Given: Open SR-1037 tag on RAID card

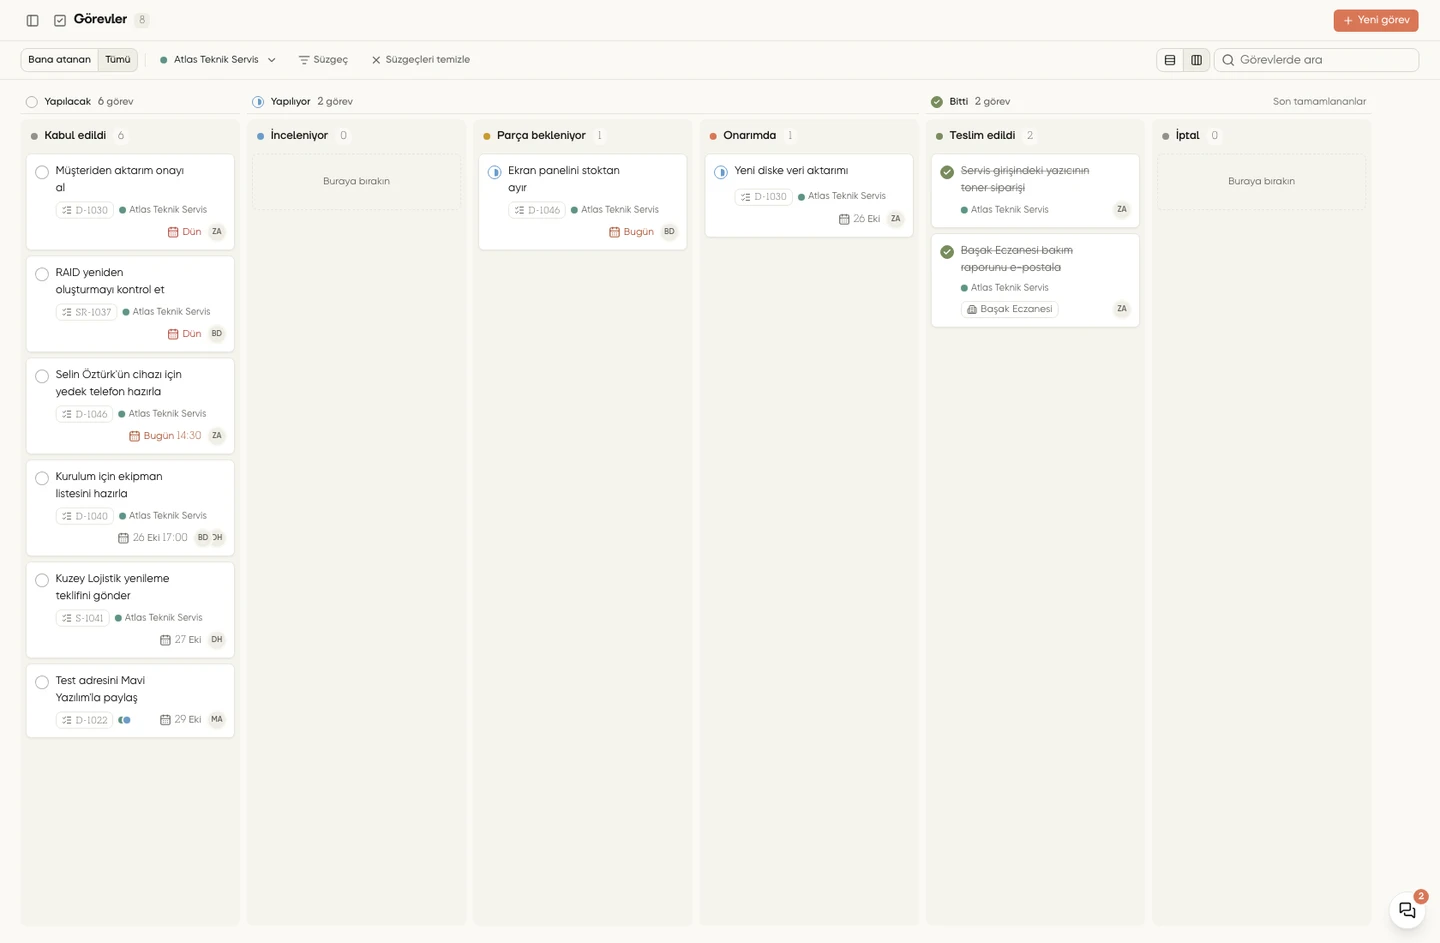Looking at the screenshot, I should [86, 312].
